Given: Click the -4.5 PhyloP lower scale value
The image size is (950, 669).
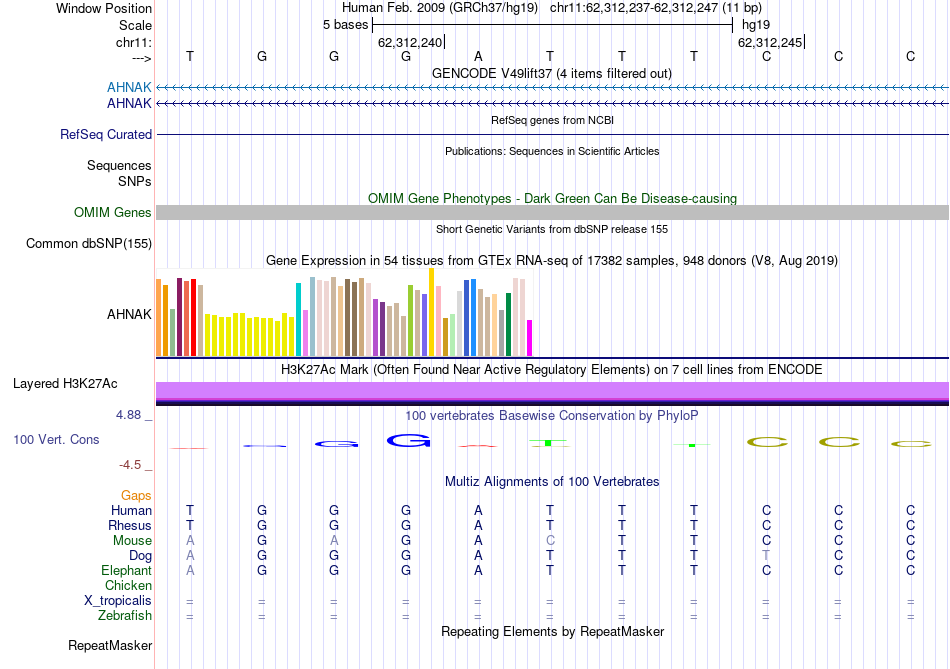Looking at the screenshot, I should 130,465.
